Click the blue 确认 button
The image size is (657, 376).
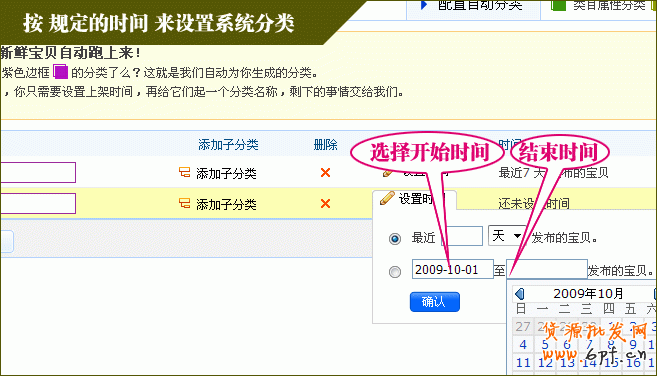[435, 302]
